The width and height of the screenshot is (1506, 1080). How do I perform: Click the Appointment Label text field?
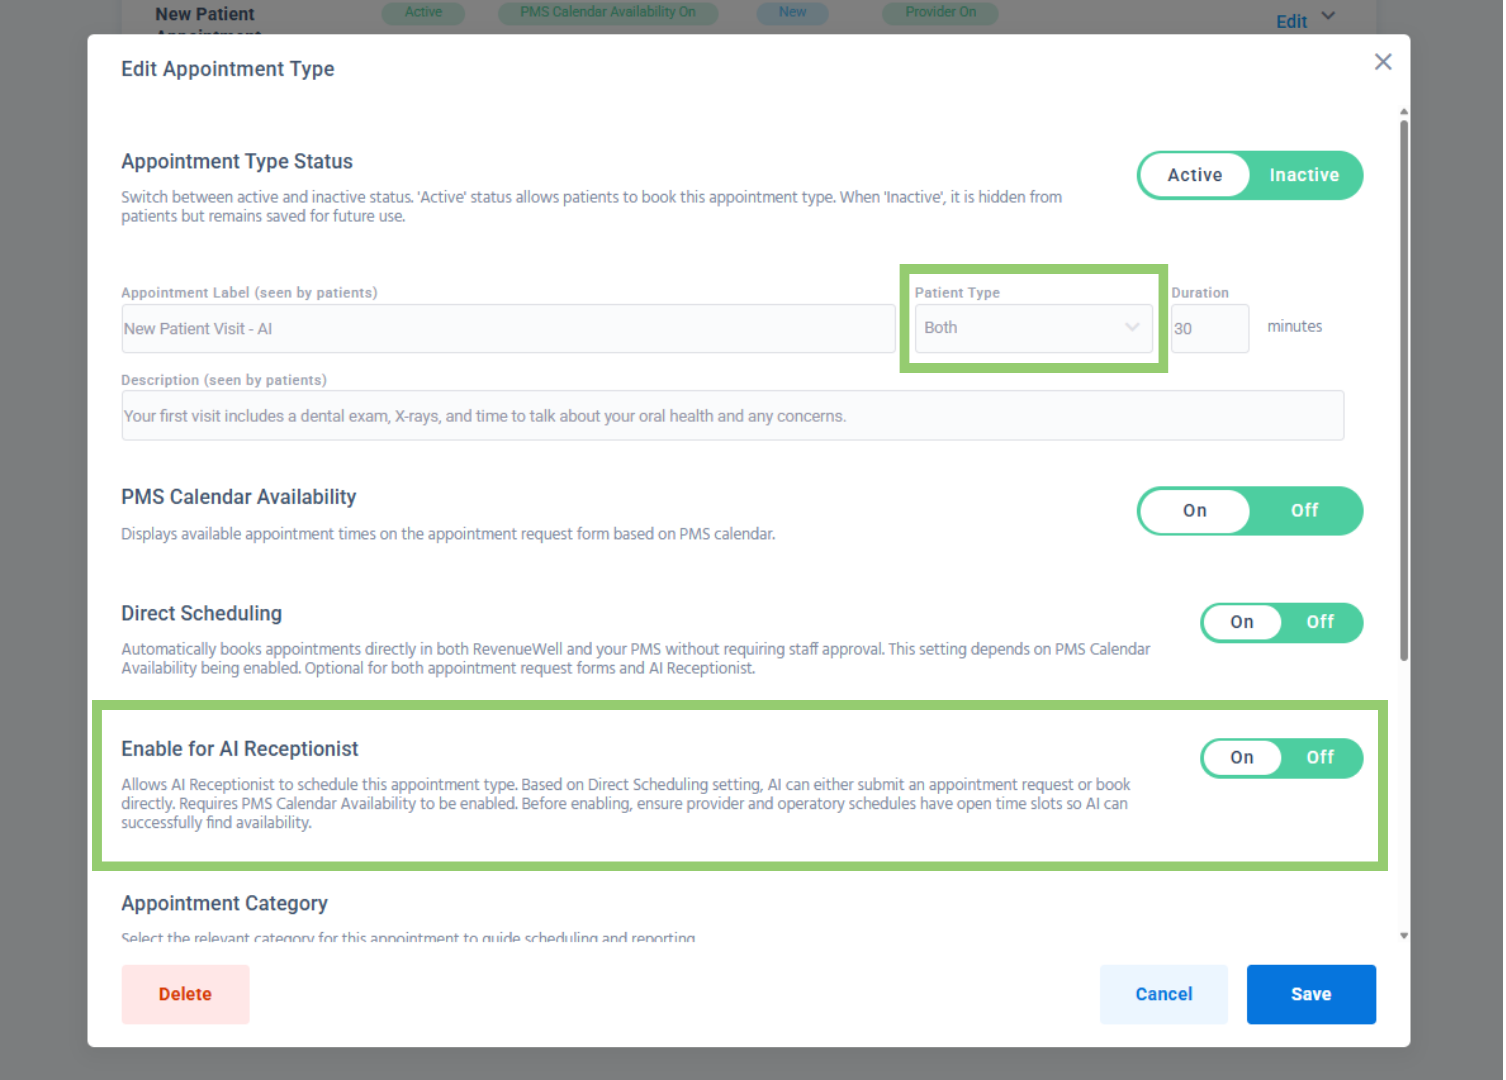pyautogui.click(x=507, y=329)
